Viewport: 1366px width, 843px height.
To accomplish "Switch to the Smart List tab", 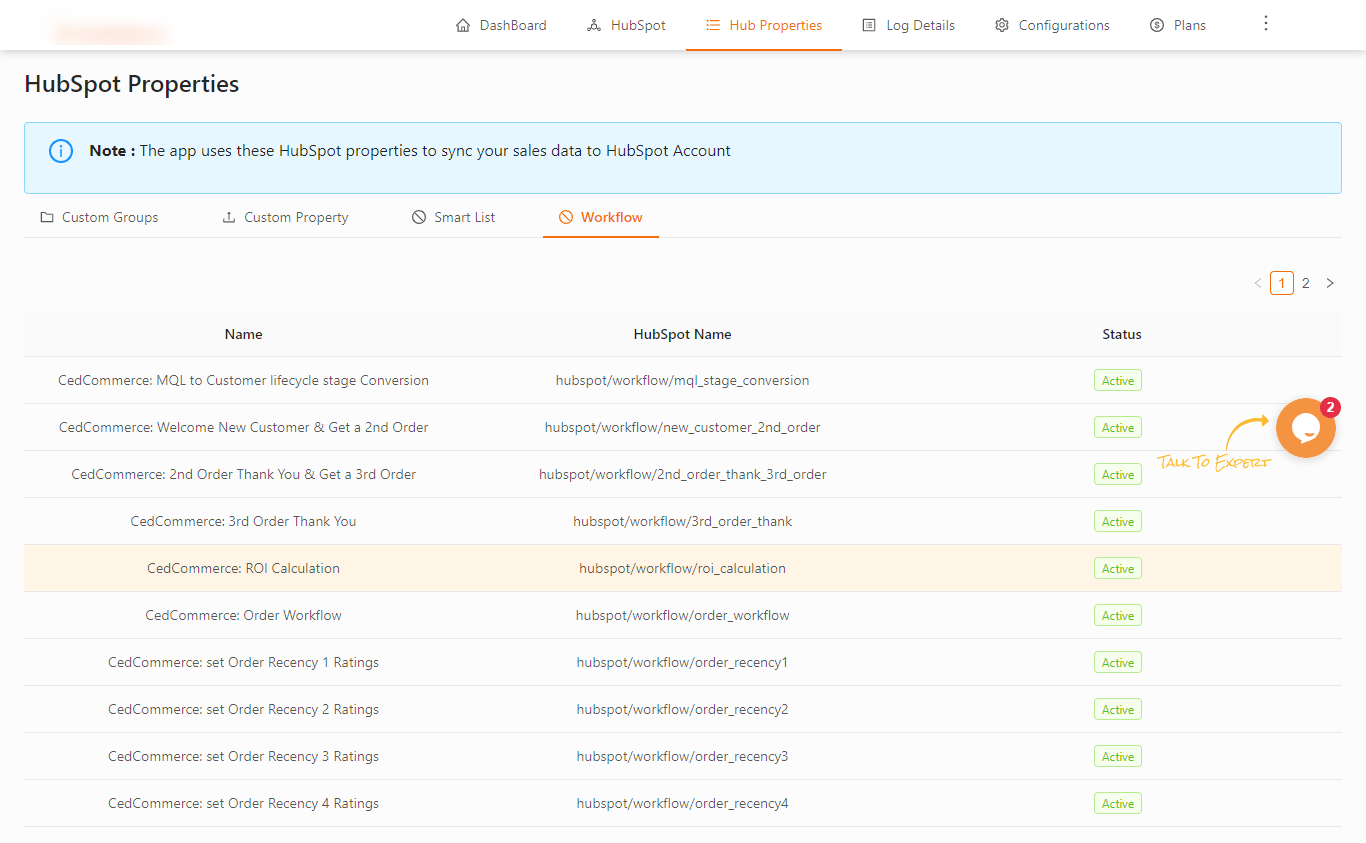I will [x=453, y=217].
